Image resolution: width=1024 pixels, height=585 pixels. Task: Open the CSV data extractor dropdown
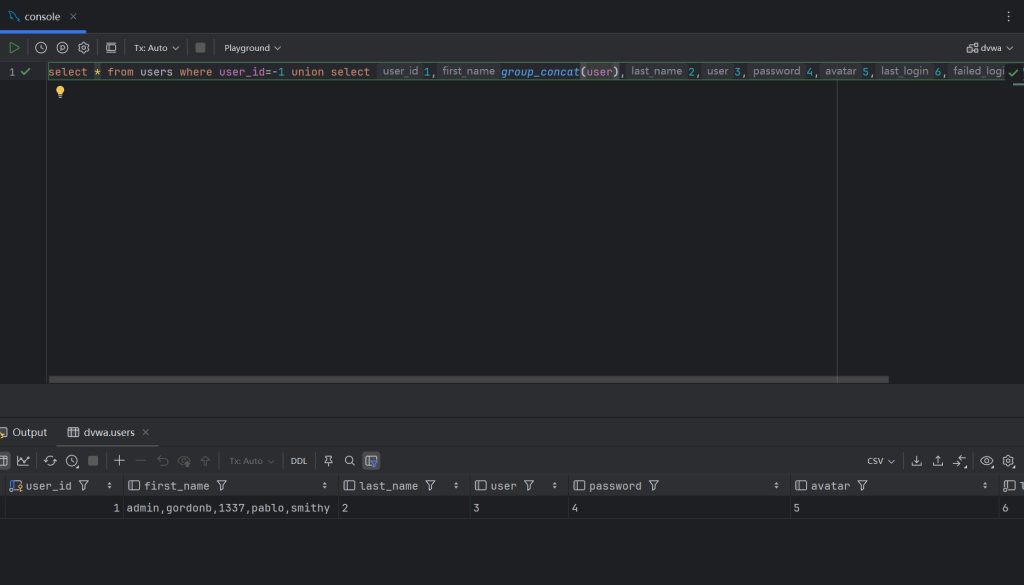[881, 461]
